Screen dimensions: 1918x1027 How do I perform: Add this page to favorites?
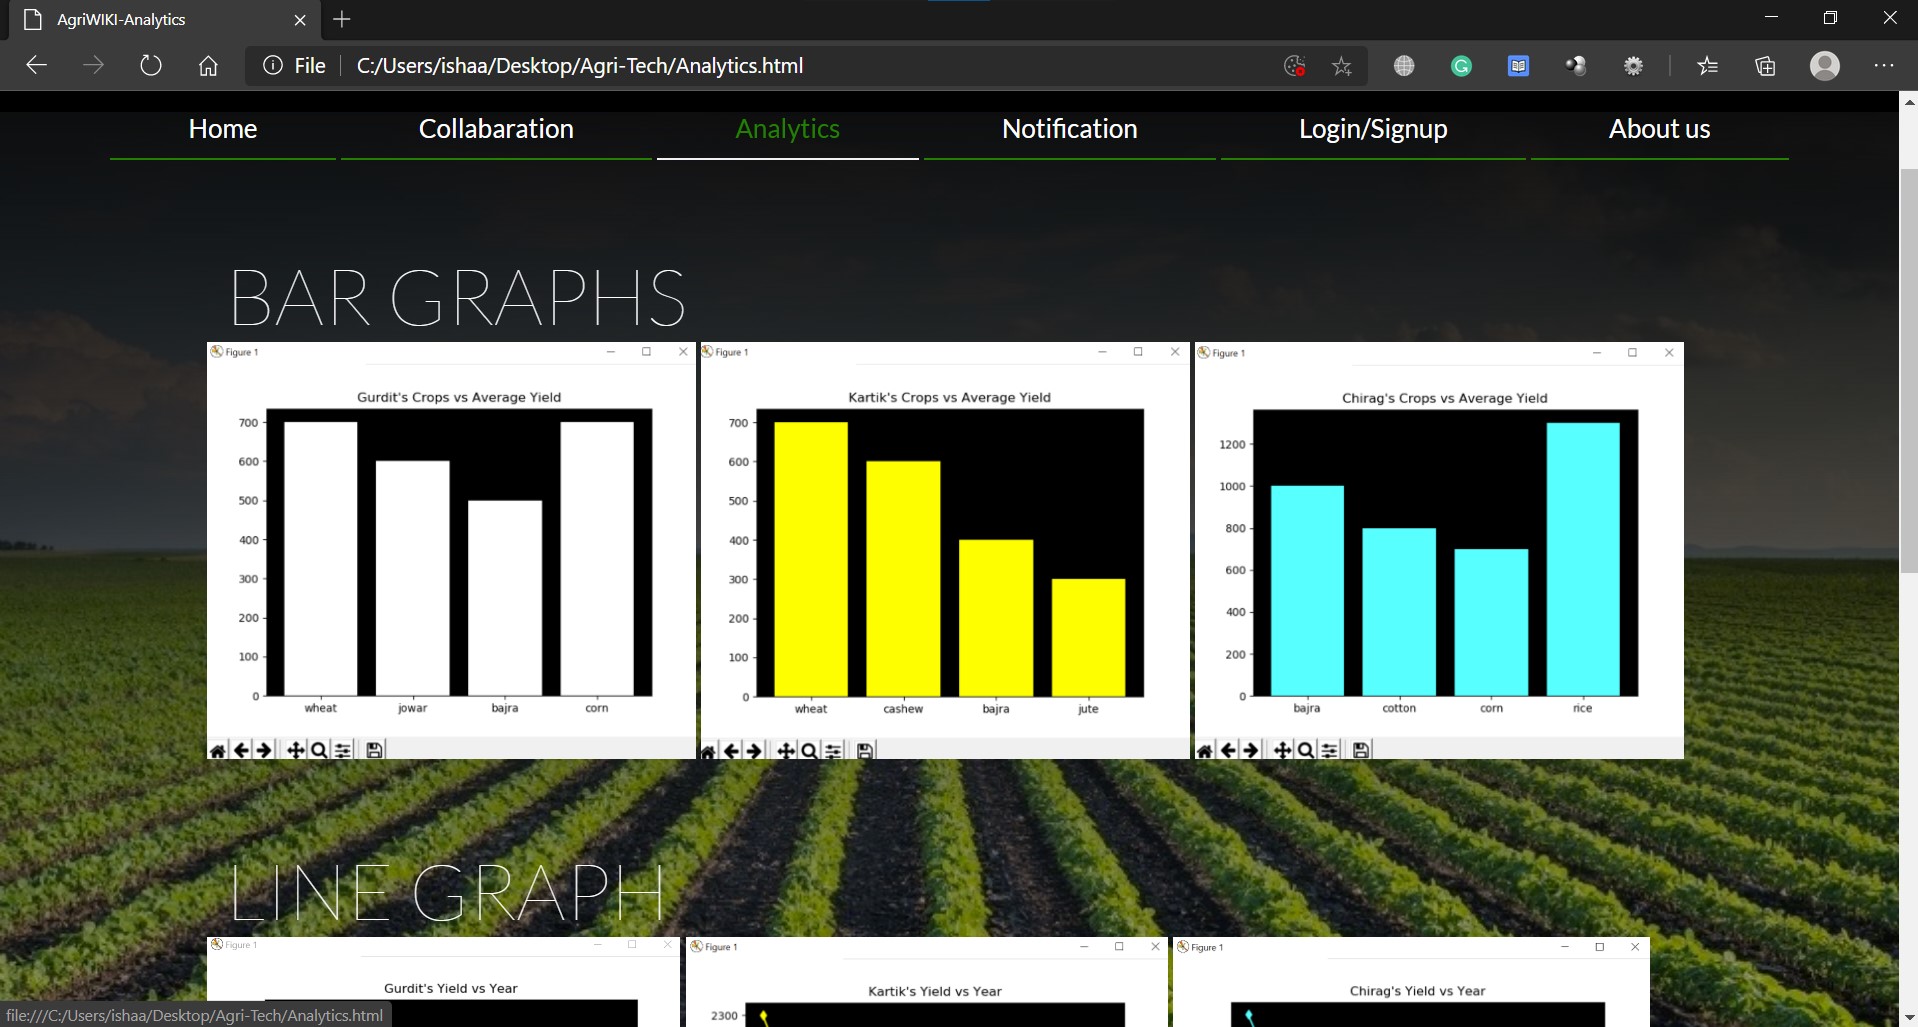pyautogui.click(x=1342, y=66)
